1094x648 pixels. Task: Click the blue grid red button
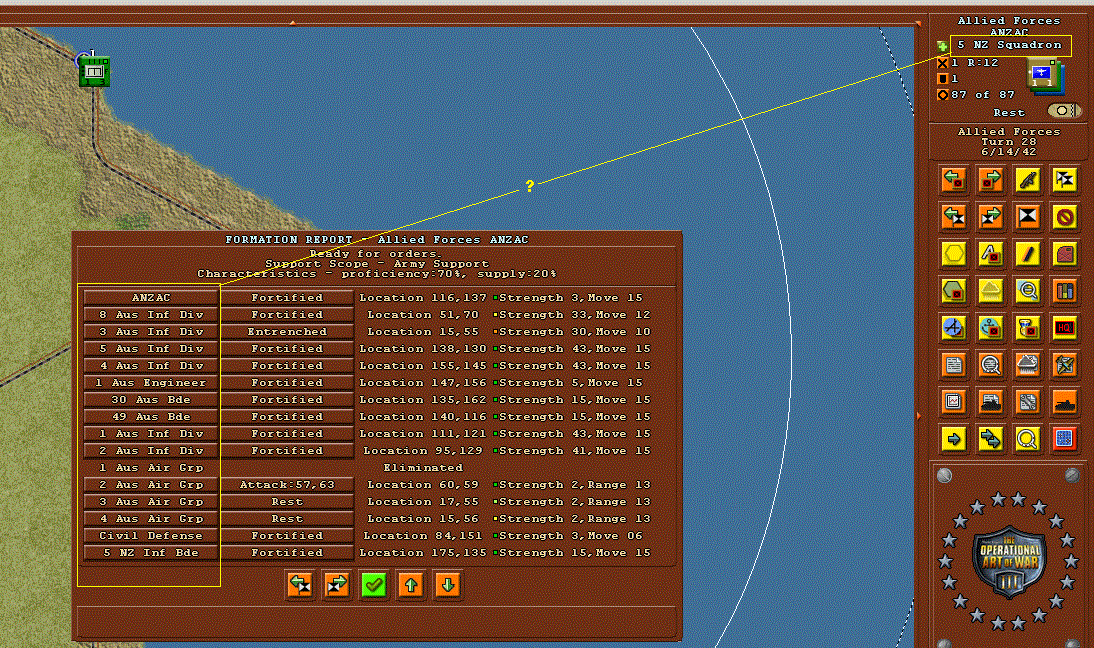tap(1065, 439)
